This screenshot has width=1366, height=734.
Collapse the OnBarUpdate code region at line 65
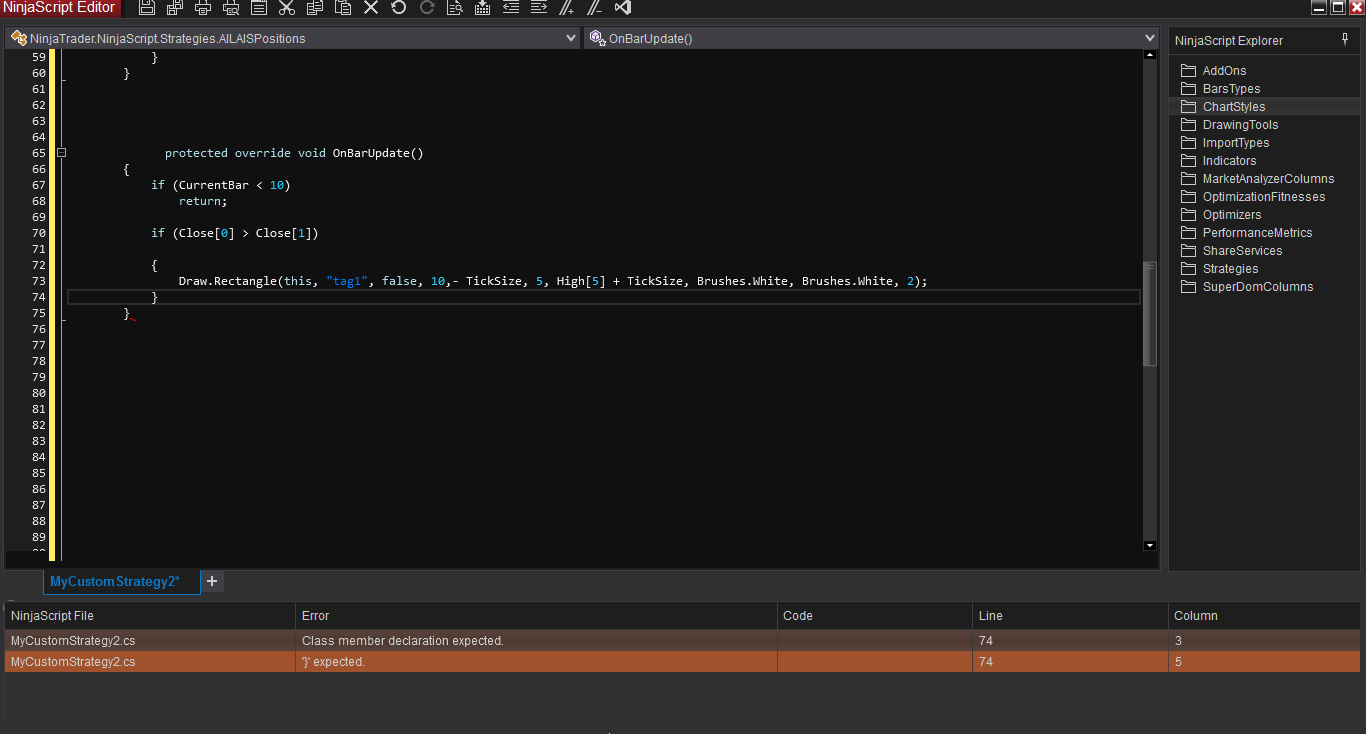[x=62, y=153]
